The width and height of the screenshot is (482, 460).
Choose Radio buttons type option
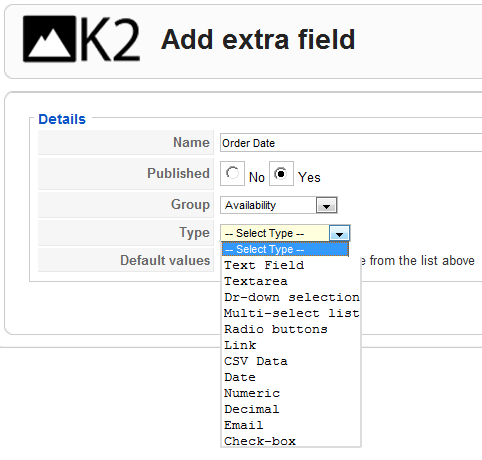[x=291, y=329]
